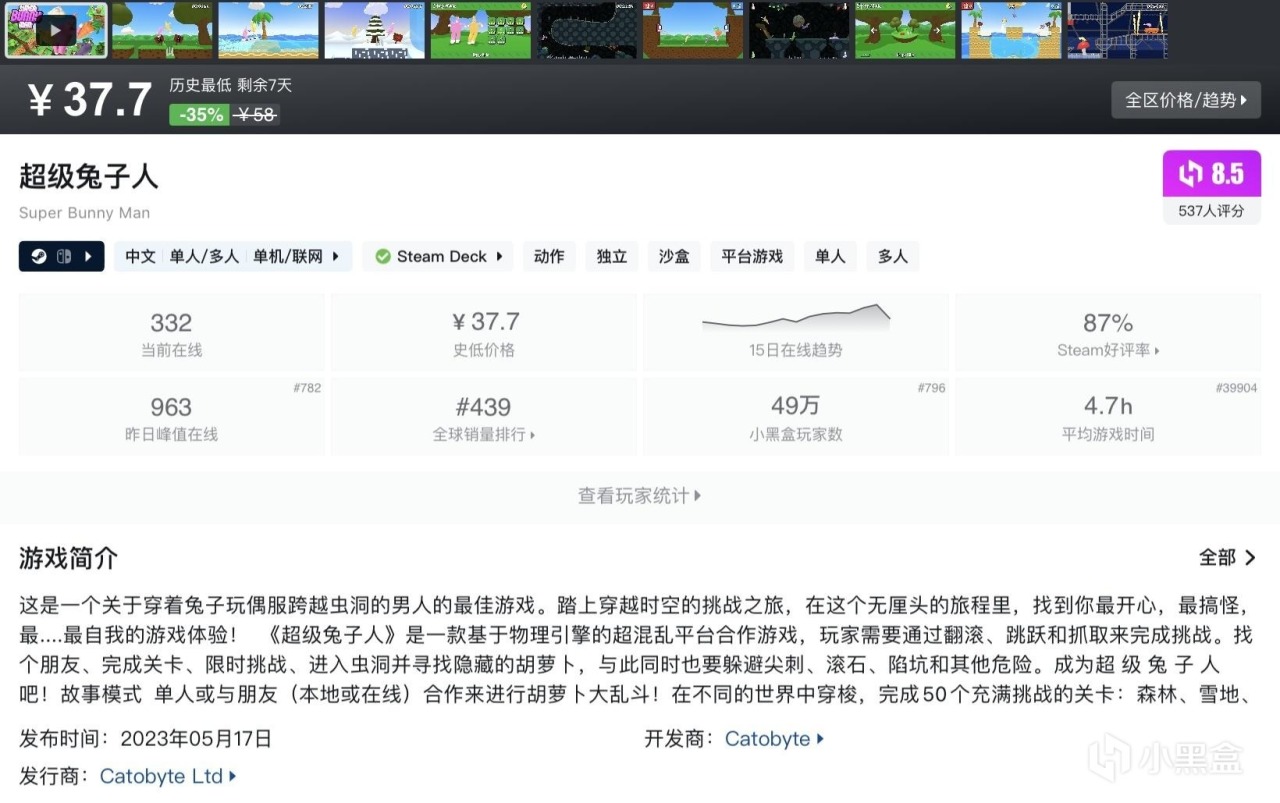Show the full description via 全部
Screen dimensions: 1280x803
[1228, 558]
